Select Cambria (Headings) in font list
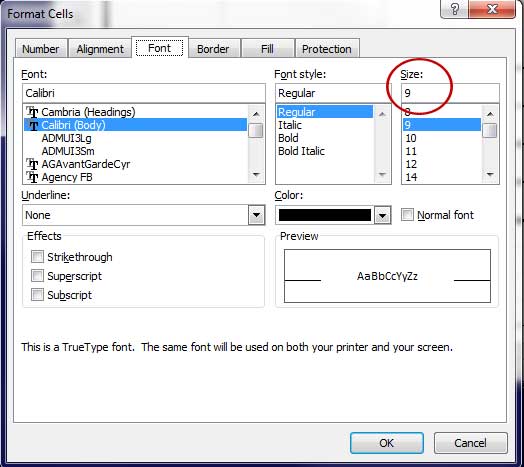 [135, 112]
